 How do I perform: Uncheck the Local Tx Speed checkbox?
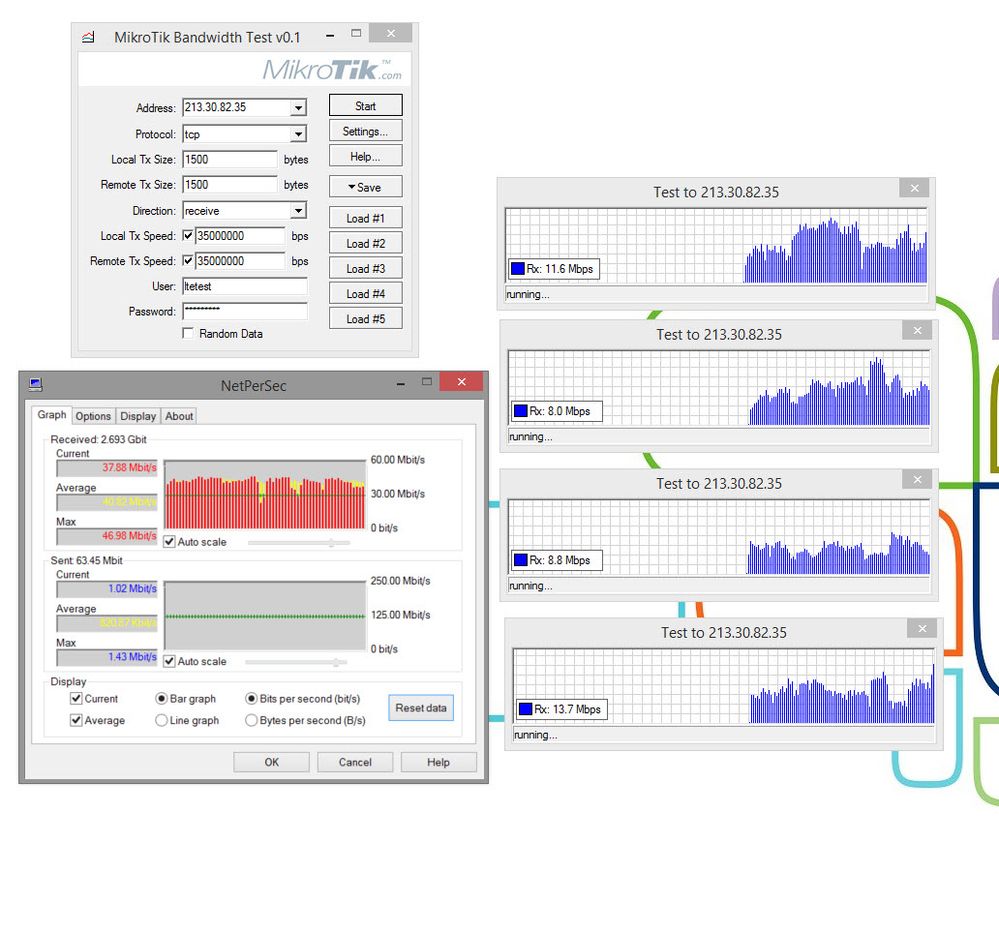(188, 236)
